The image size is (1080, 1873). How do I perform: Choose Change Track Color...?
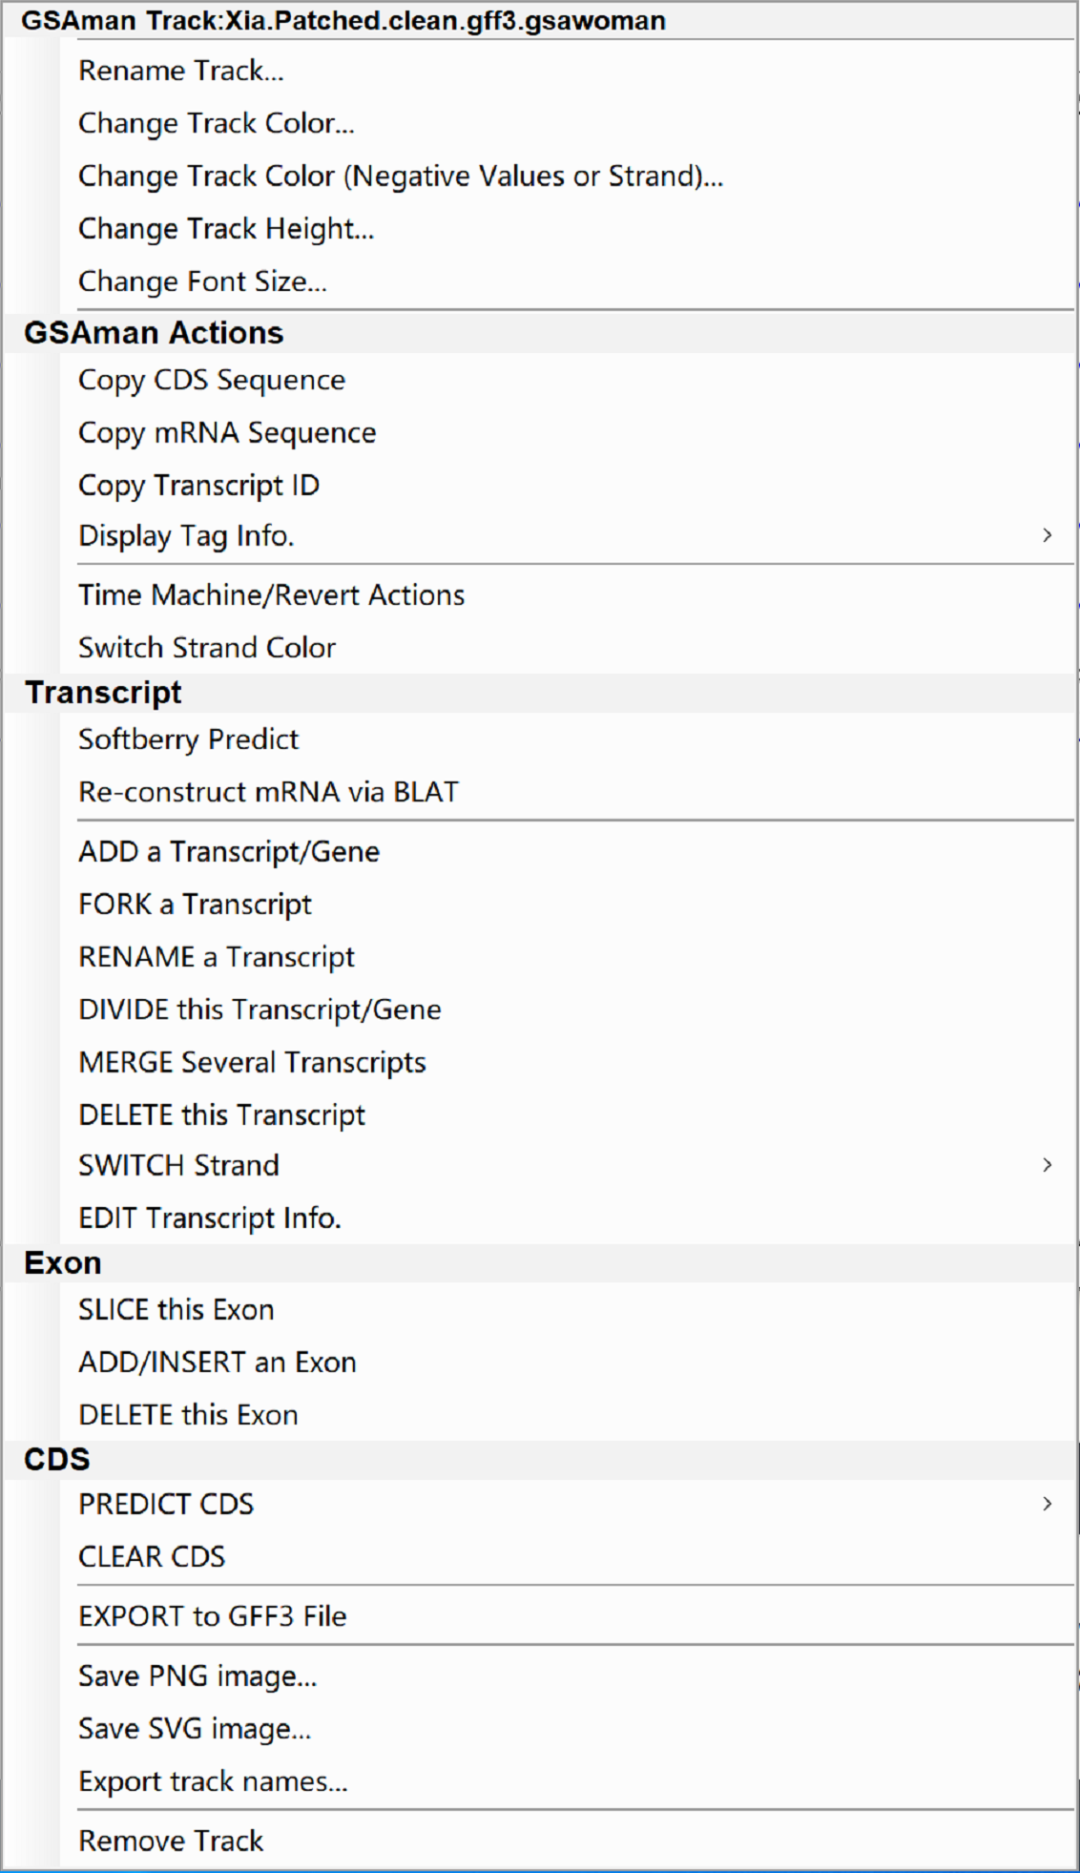(216, 123)
